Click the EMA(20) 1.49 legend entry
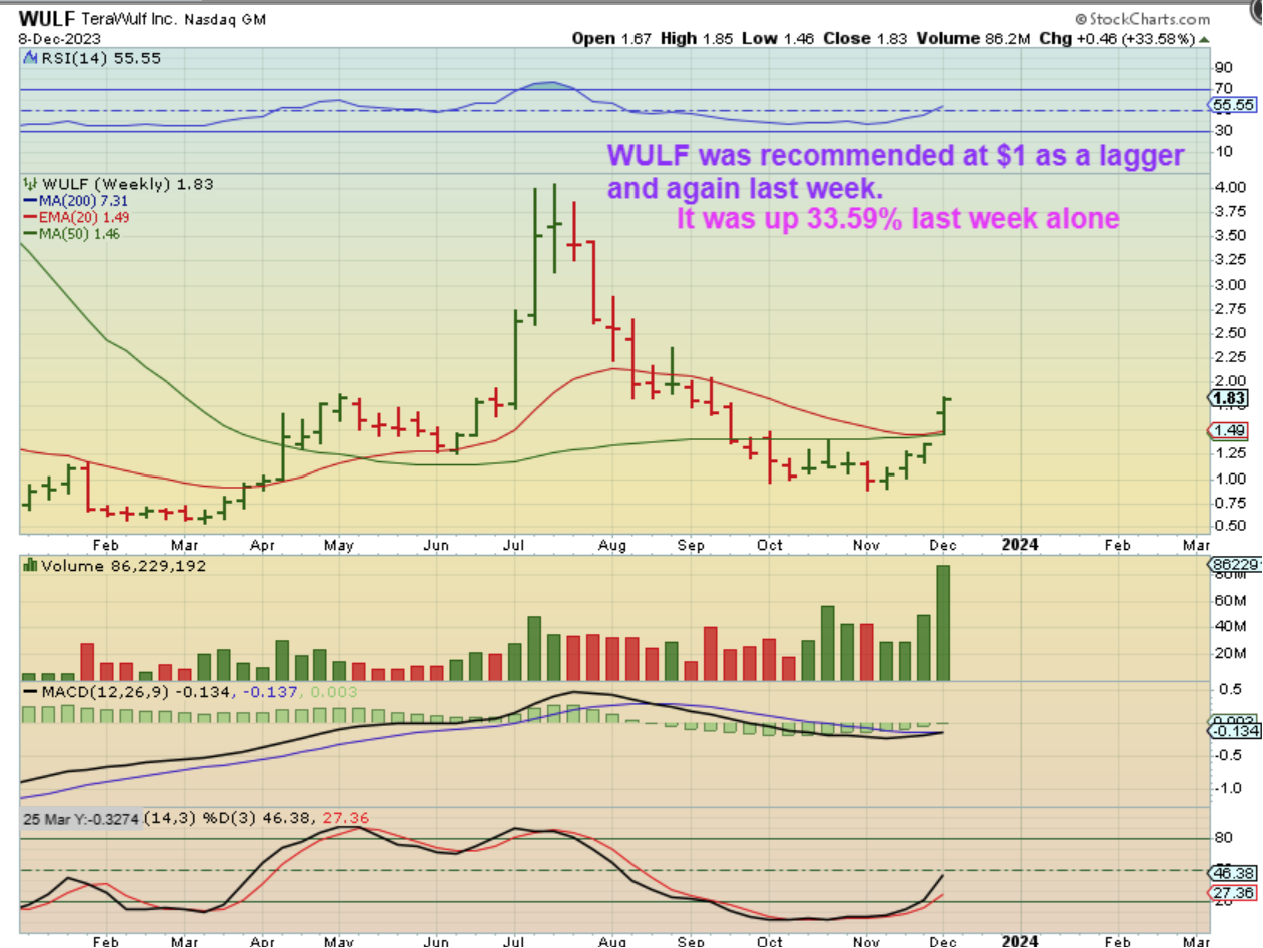 tap(83, 217)
